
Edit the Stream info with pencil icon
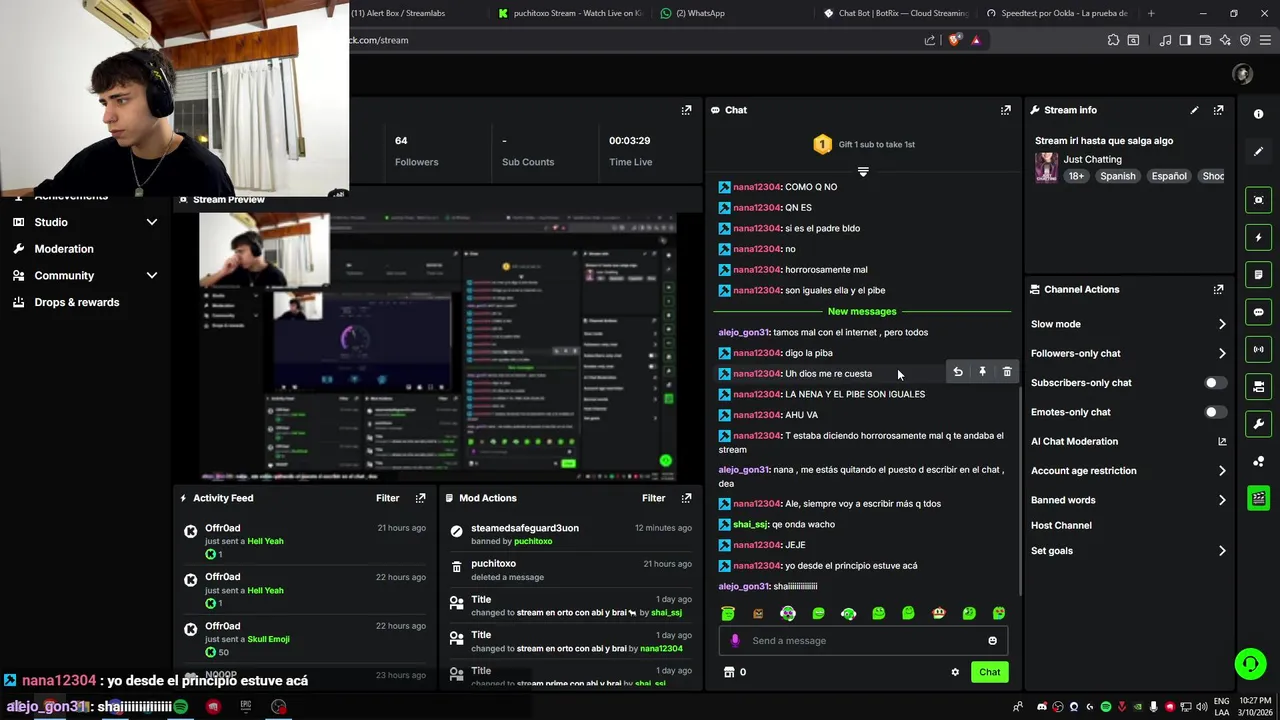1194,110
